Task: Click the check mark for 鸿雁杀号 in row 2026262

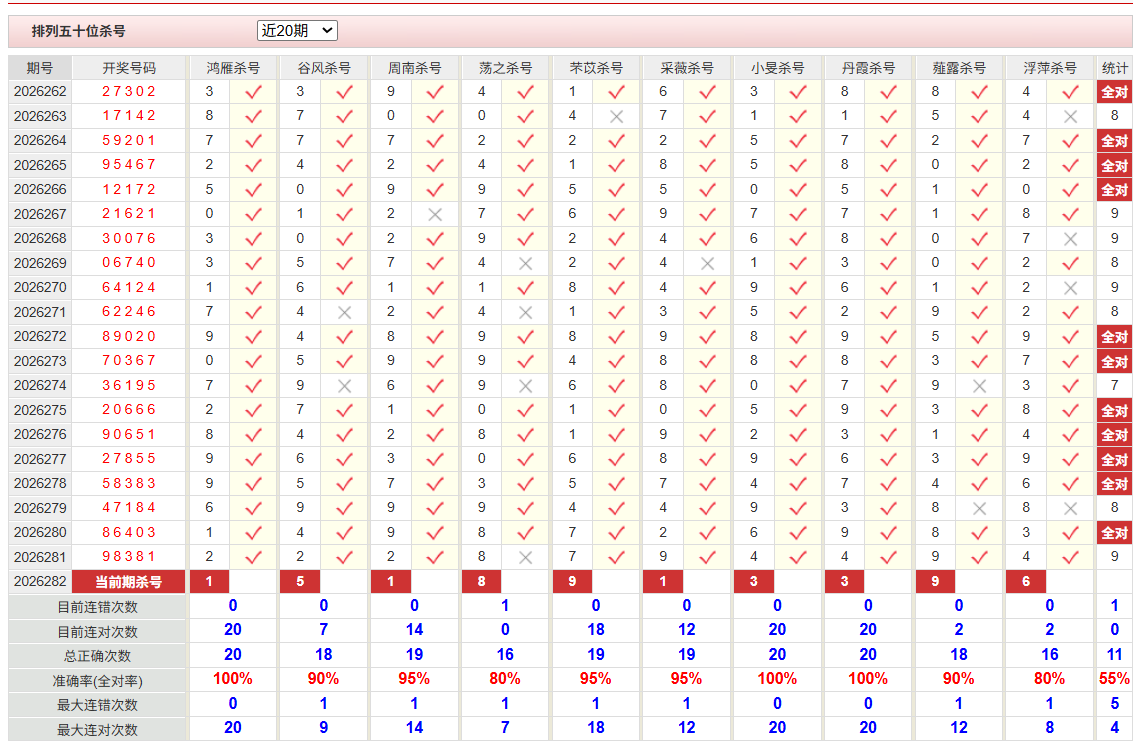Action: pyautogui.click(x=254, y=92)
